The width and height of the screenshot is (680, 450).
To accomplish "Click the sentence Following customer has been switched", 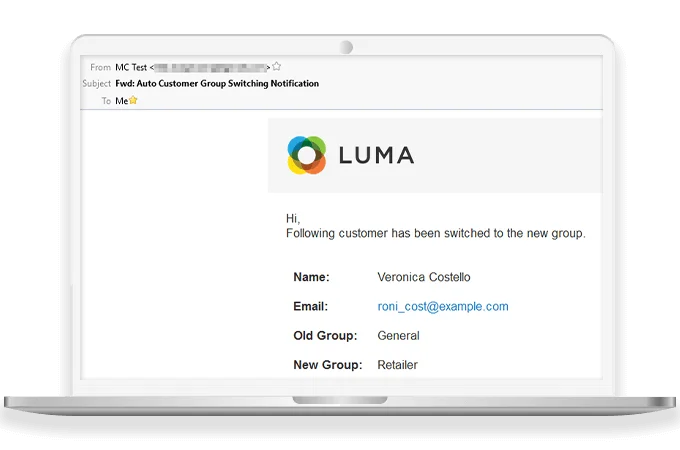I will [436, 233].
